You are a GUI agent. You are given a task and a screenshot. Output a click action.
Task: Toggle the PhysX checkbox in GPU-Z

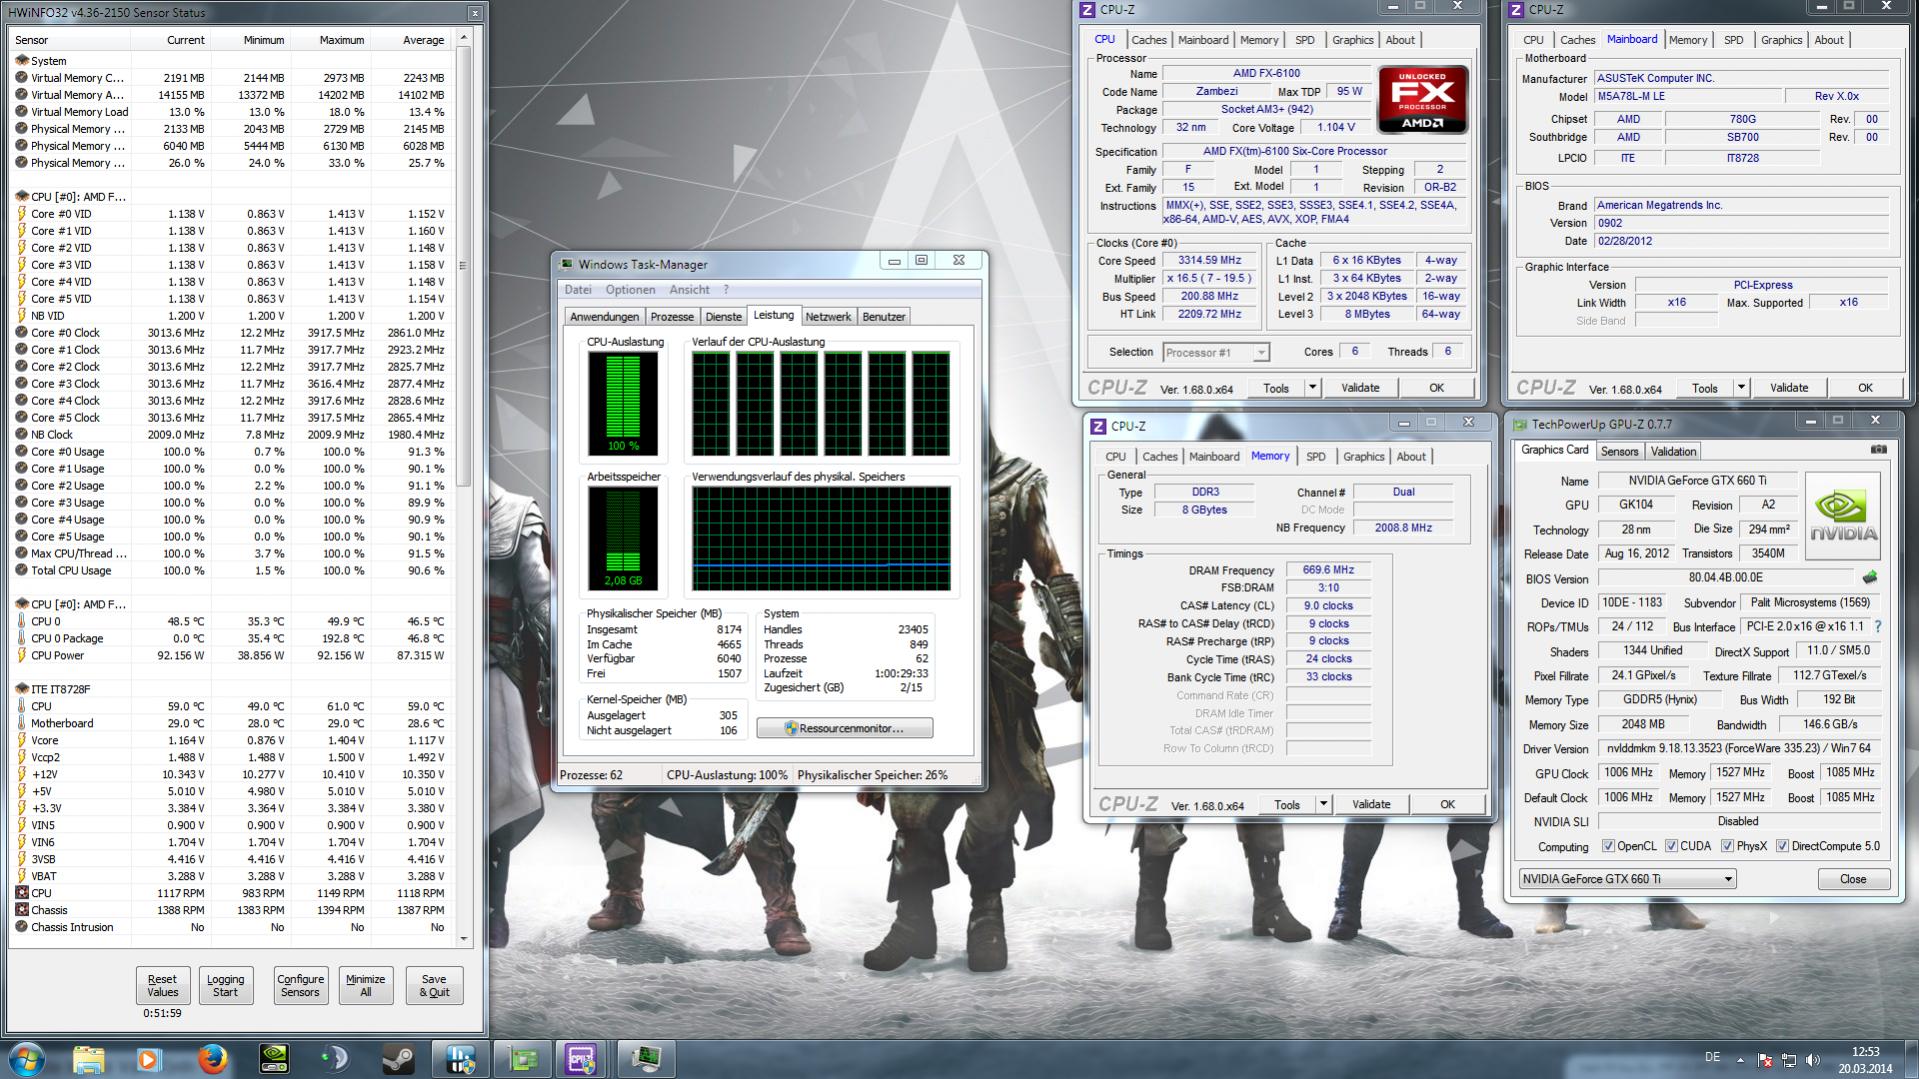tap(1727, 846)
